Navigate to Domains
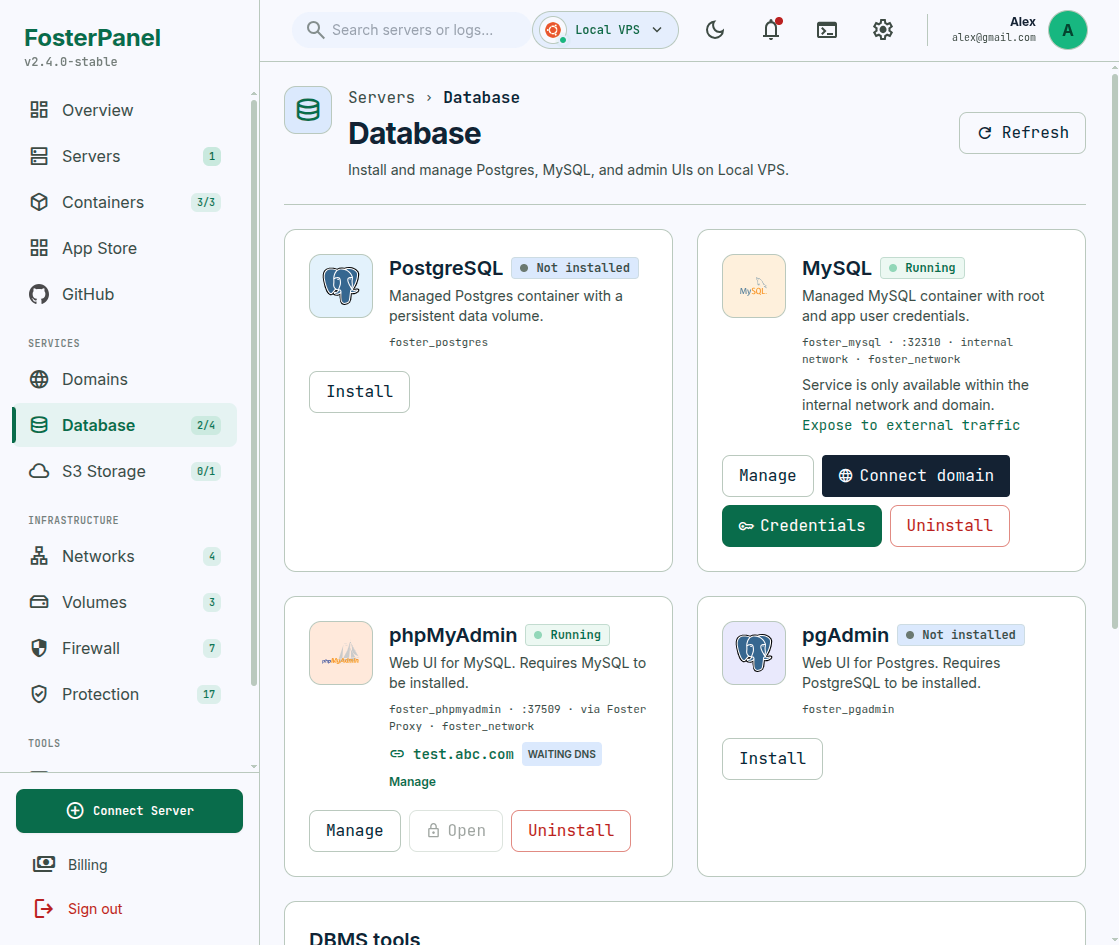This screenshot has width=1119, height=945. [125, 379]
